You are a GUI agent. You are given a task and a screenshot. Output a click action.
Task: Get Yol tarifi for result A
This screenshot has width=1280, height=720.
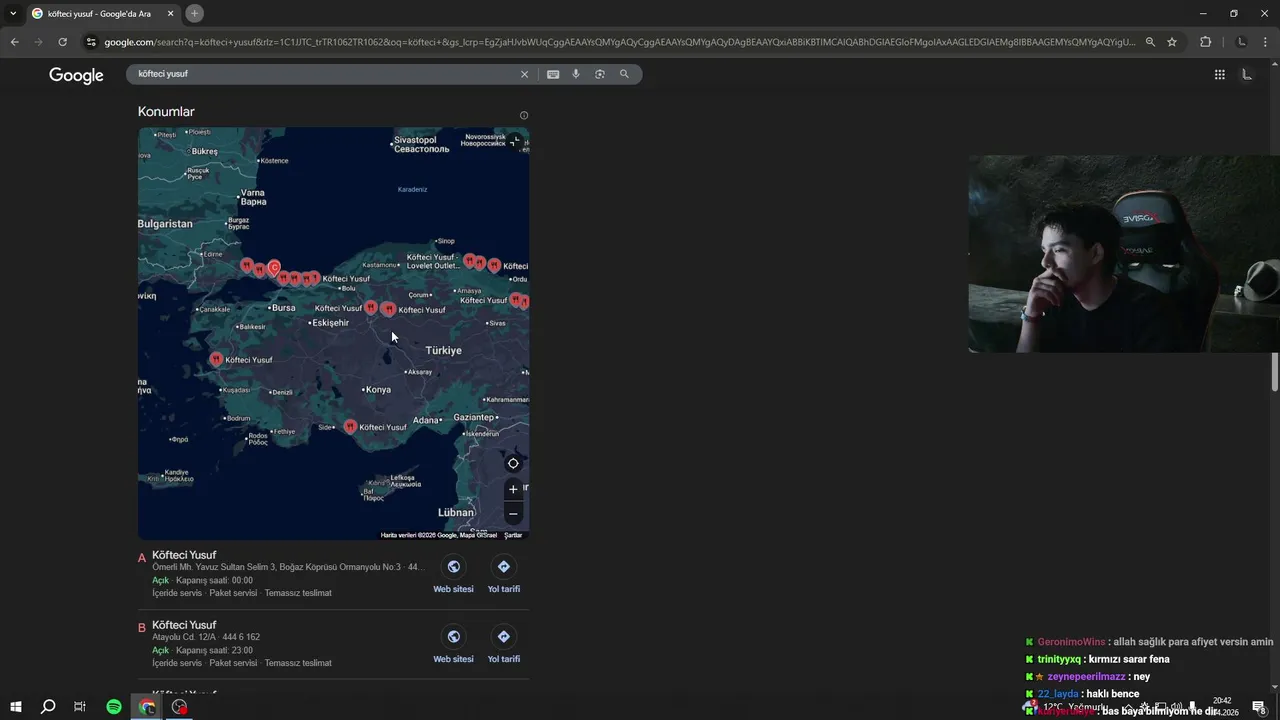(x=504, y=575)
